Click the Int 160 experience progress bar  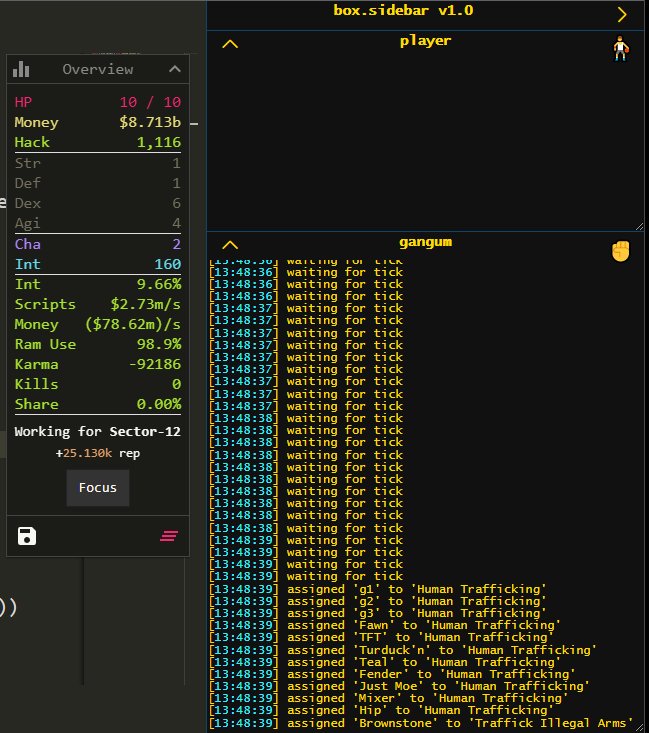(98, 274)
